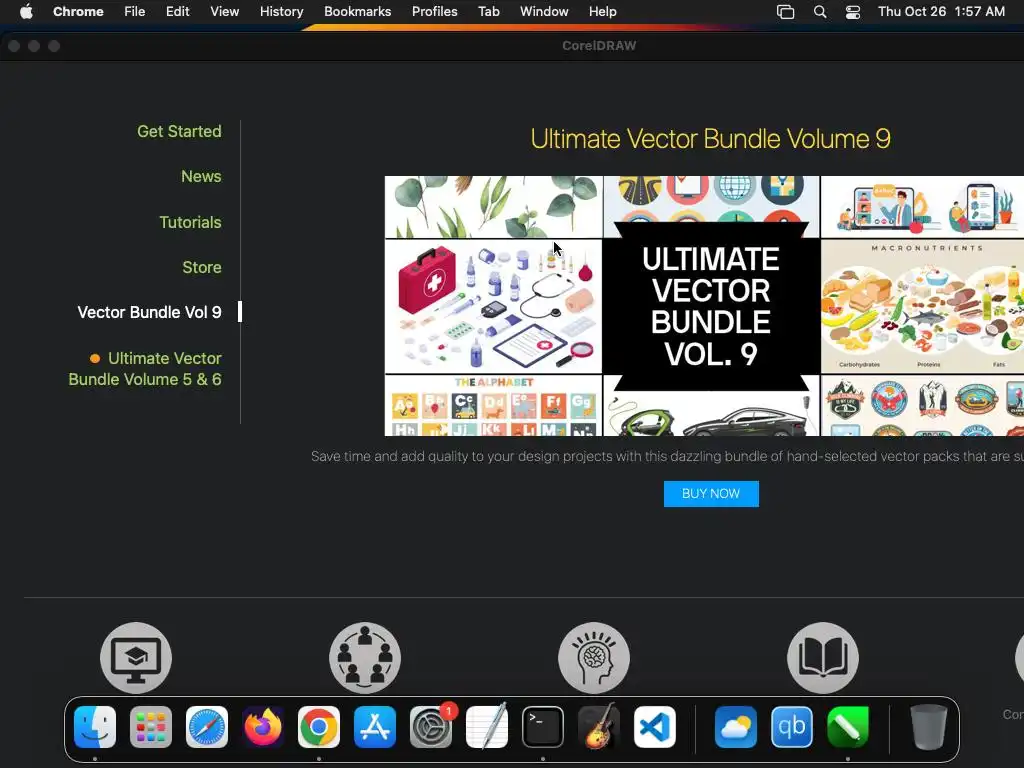Click the Alphabet vector pack thumbnail
1024x768 pixels.
coord(493,406)
